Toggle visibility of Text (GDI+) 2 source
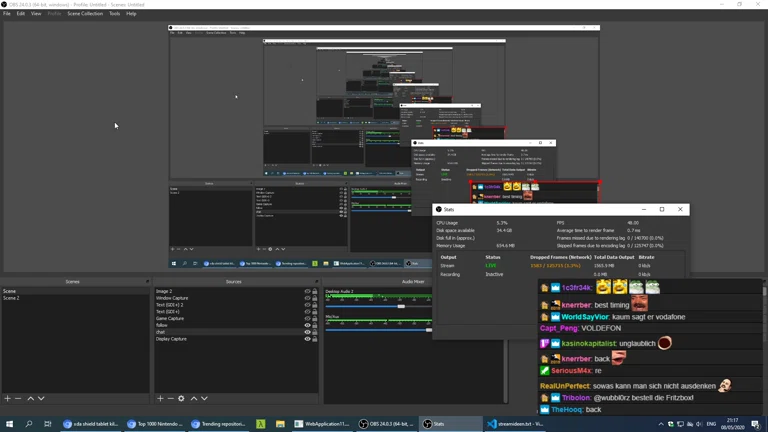768x432 pixels. pos(308,305)
